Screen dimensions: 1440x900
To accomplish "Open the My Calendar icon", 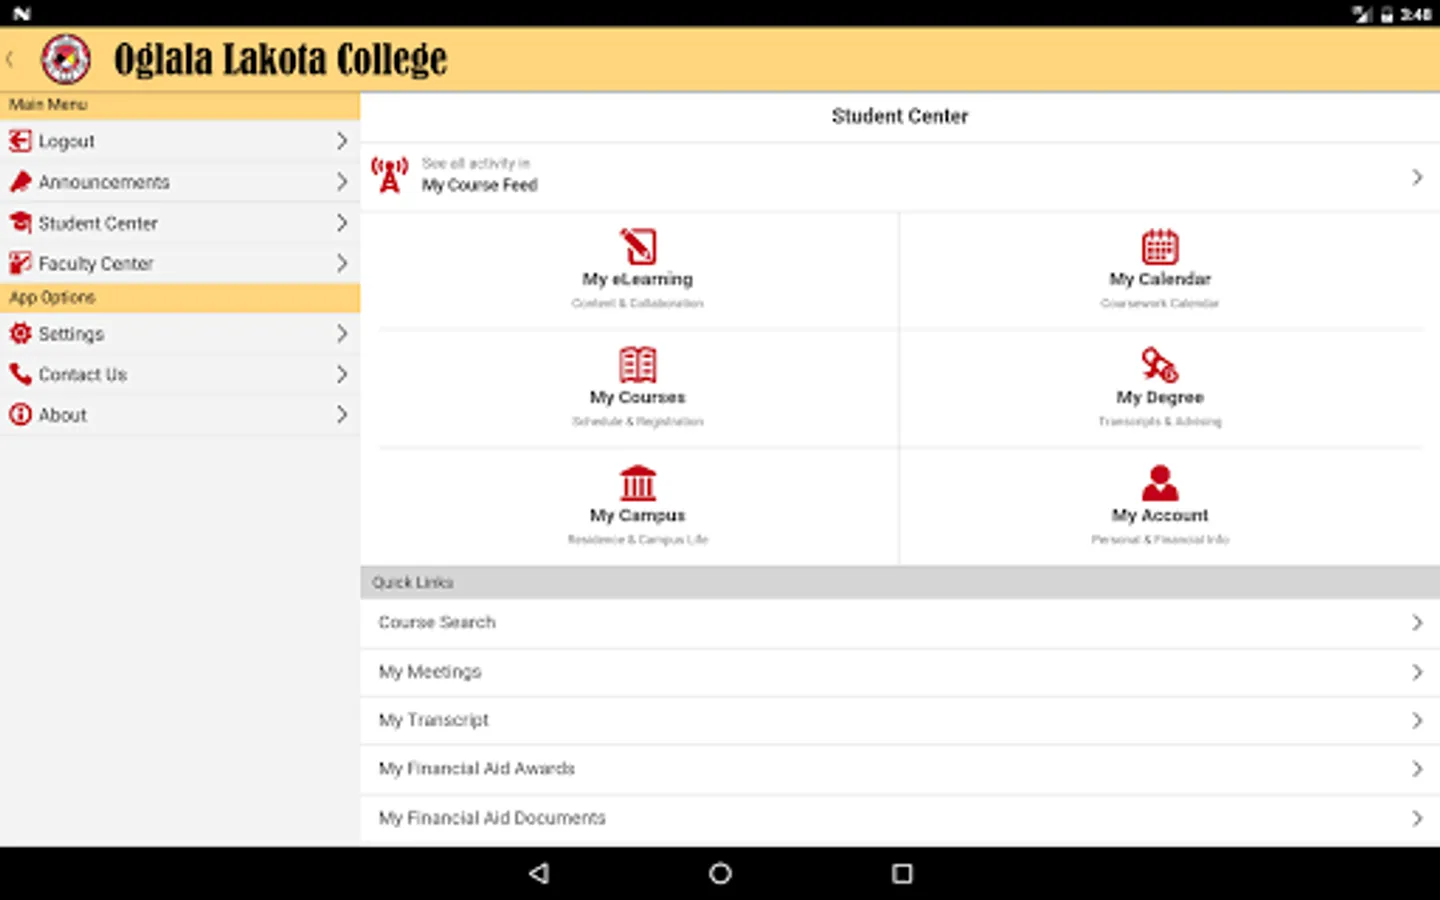I will pos(1160,246).
